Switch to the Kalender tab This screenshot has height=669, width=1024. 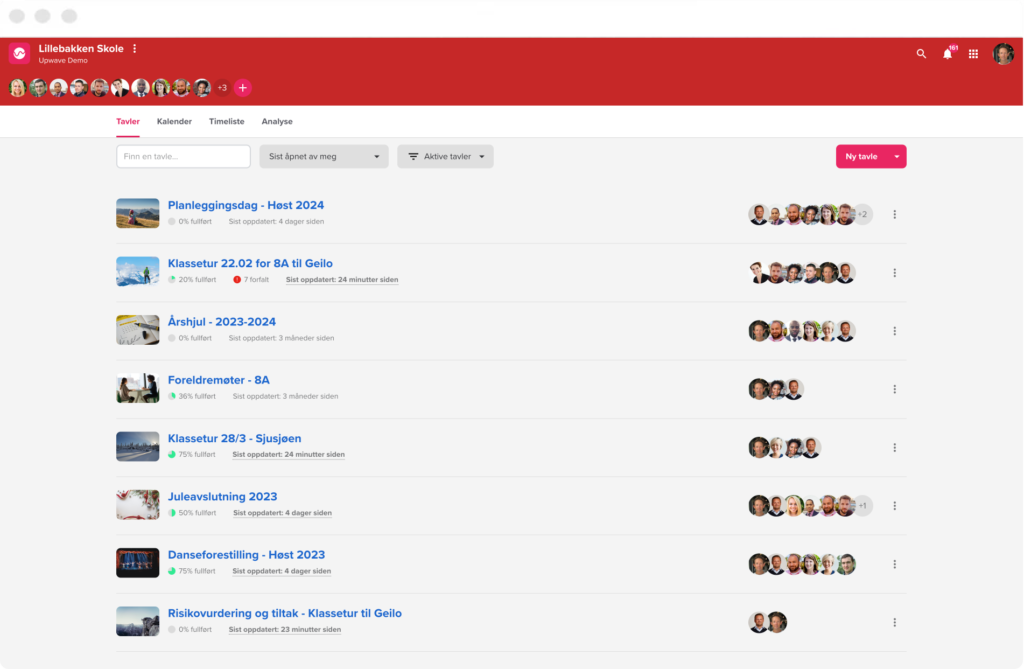[174, 122]
